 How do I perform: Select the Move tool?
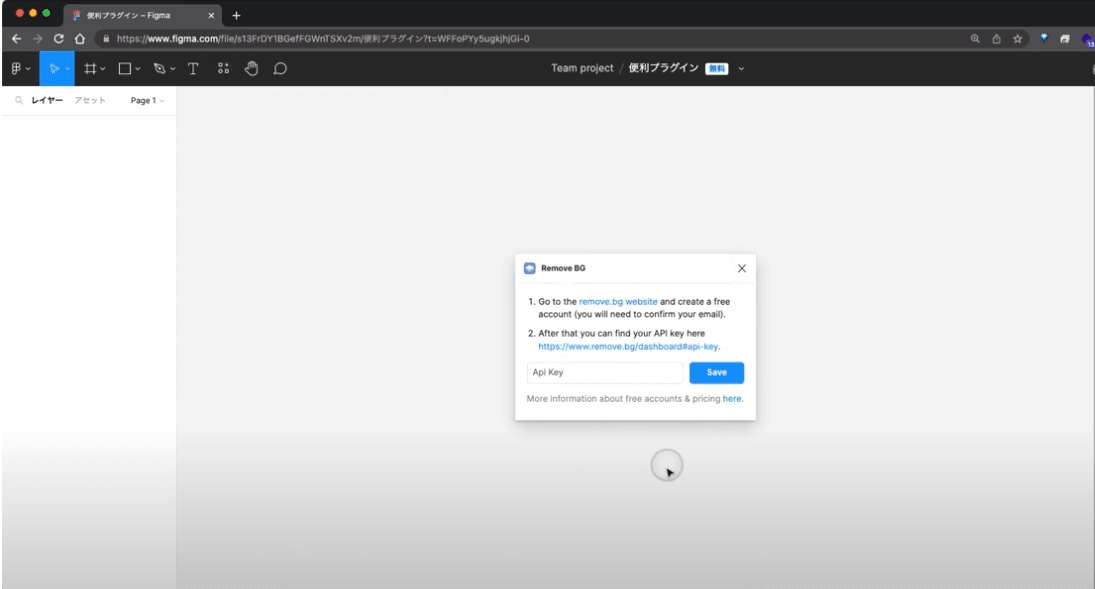(x=53, y=68)
